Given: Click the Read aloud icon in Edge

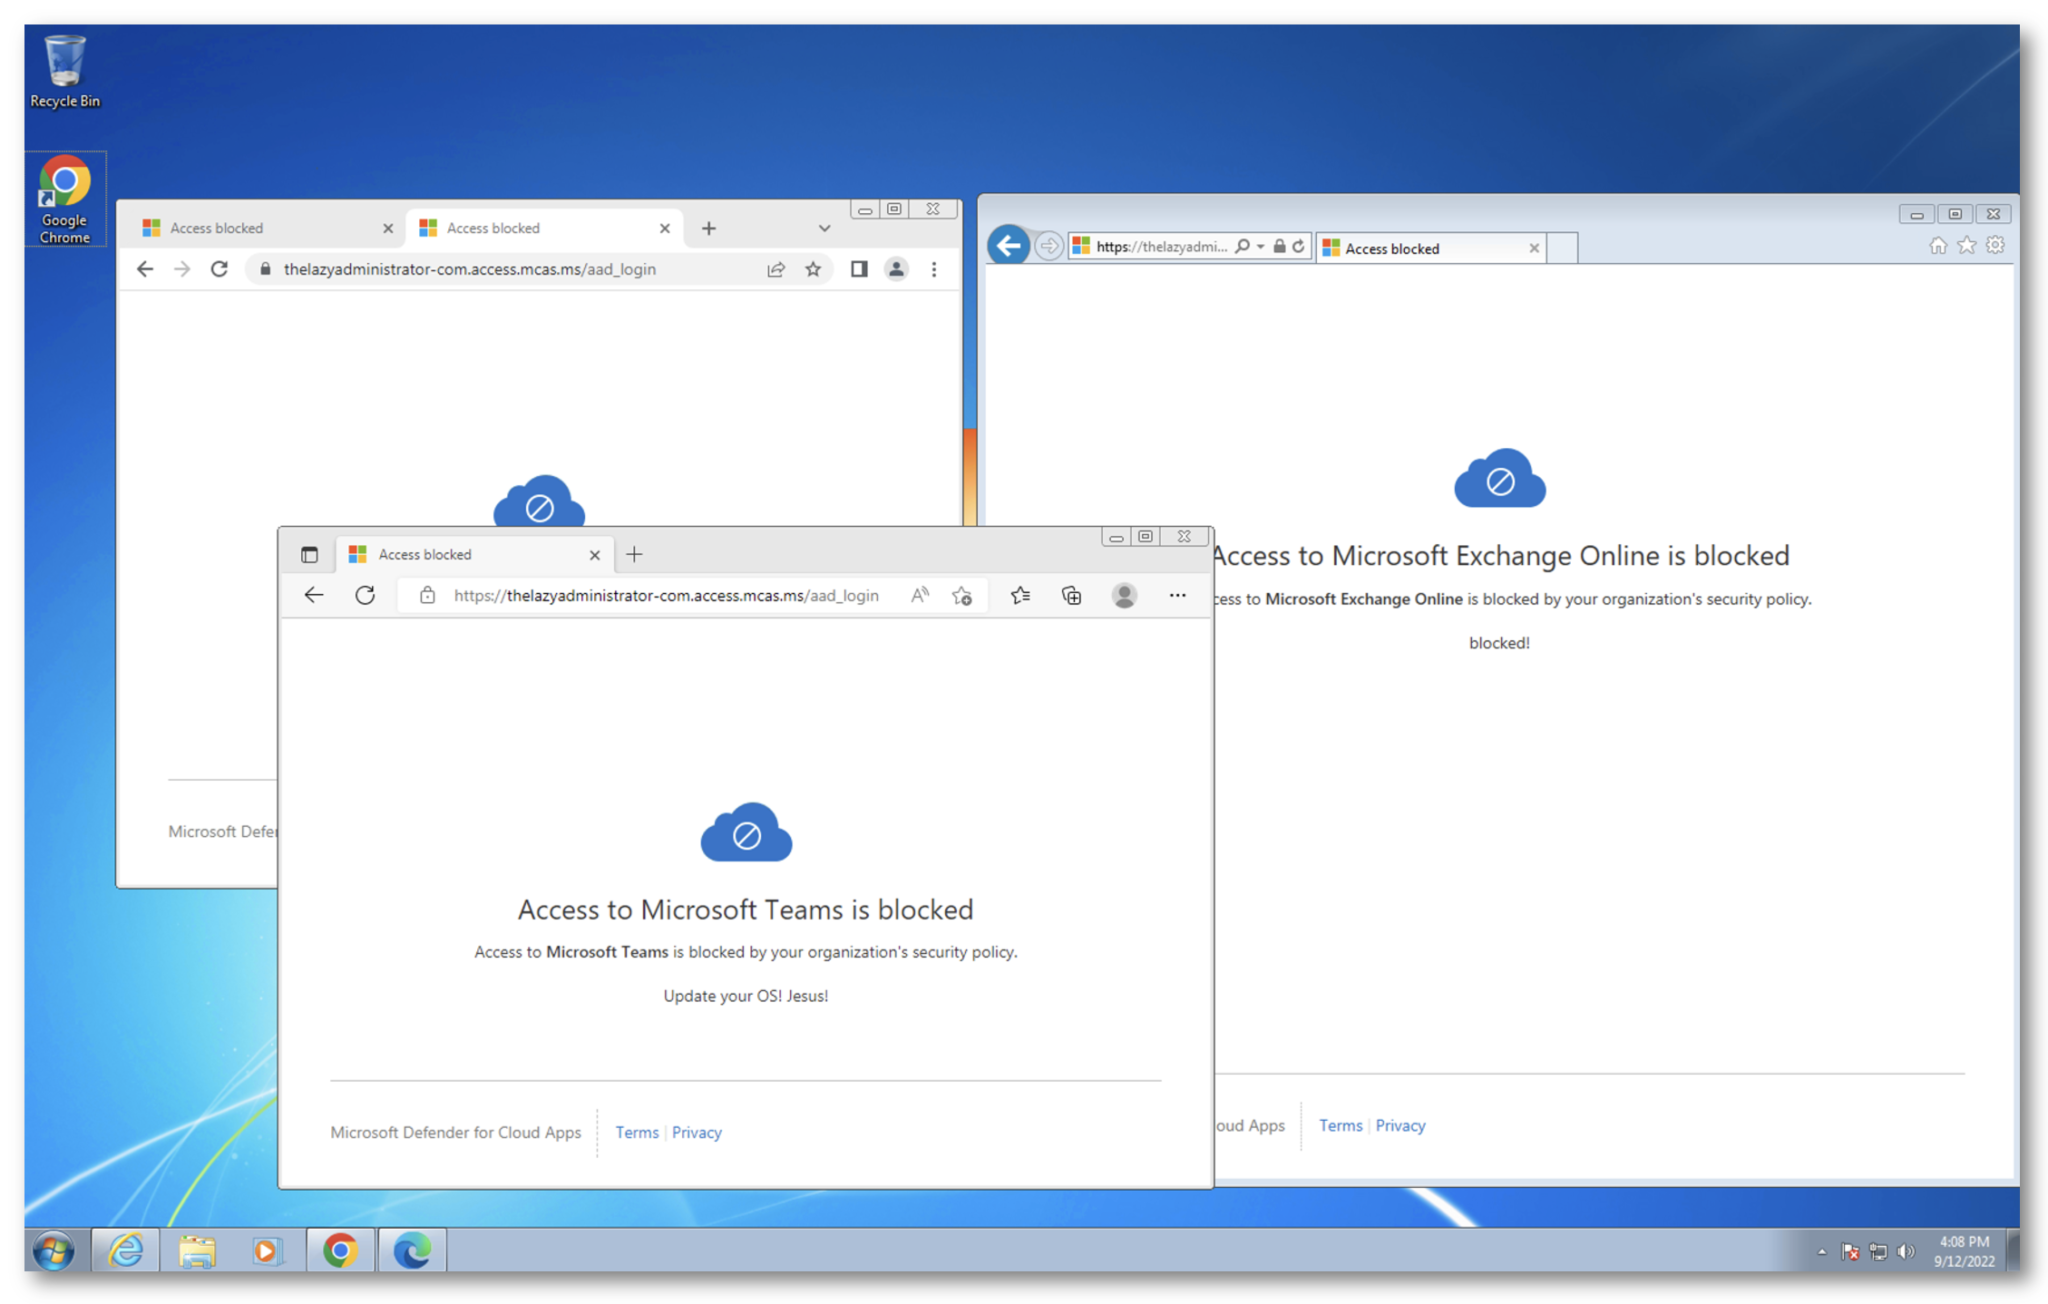Looking at the screenshot, I should (x=920, y=595).
